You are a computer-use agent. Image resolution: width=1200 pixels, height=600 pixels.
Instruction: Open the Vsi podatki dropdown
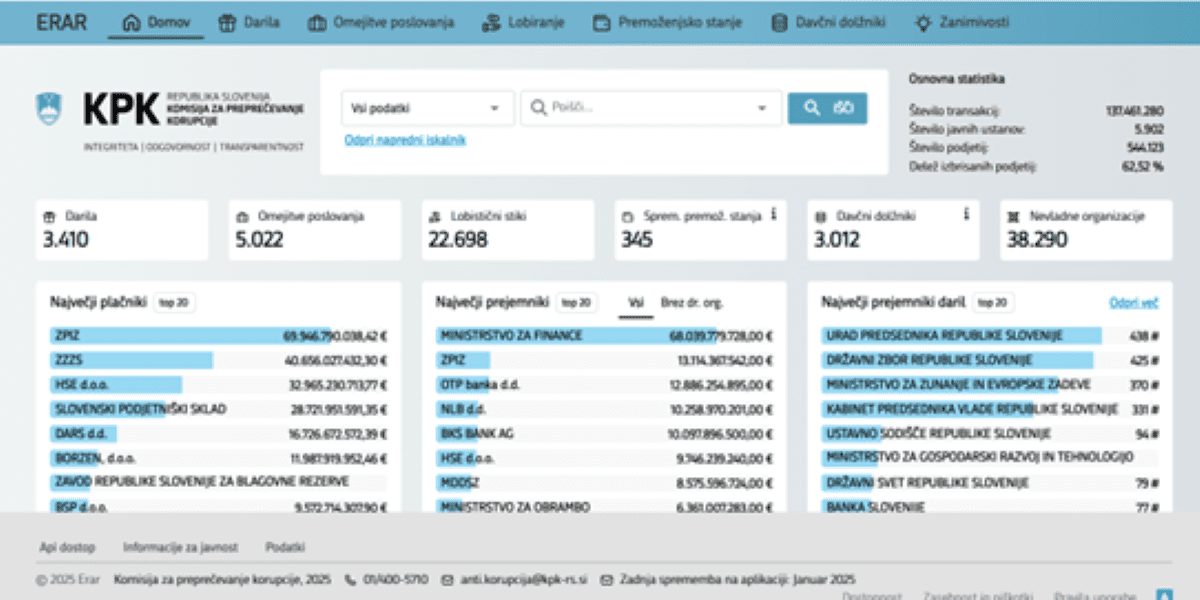tap(427, 108)
